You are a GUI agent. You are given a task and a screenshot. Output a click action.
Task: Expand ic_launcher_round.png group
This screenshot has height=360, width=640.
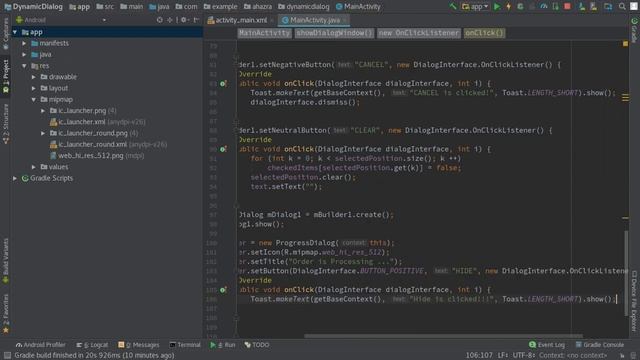pyautogui.click(x=43, y=133)
